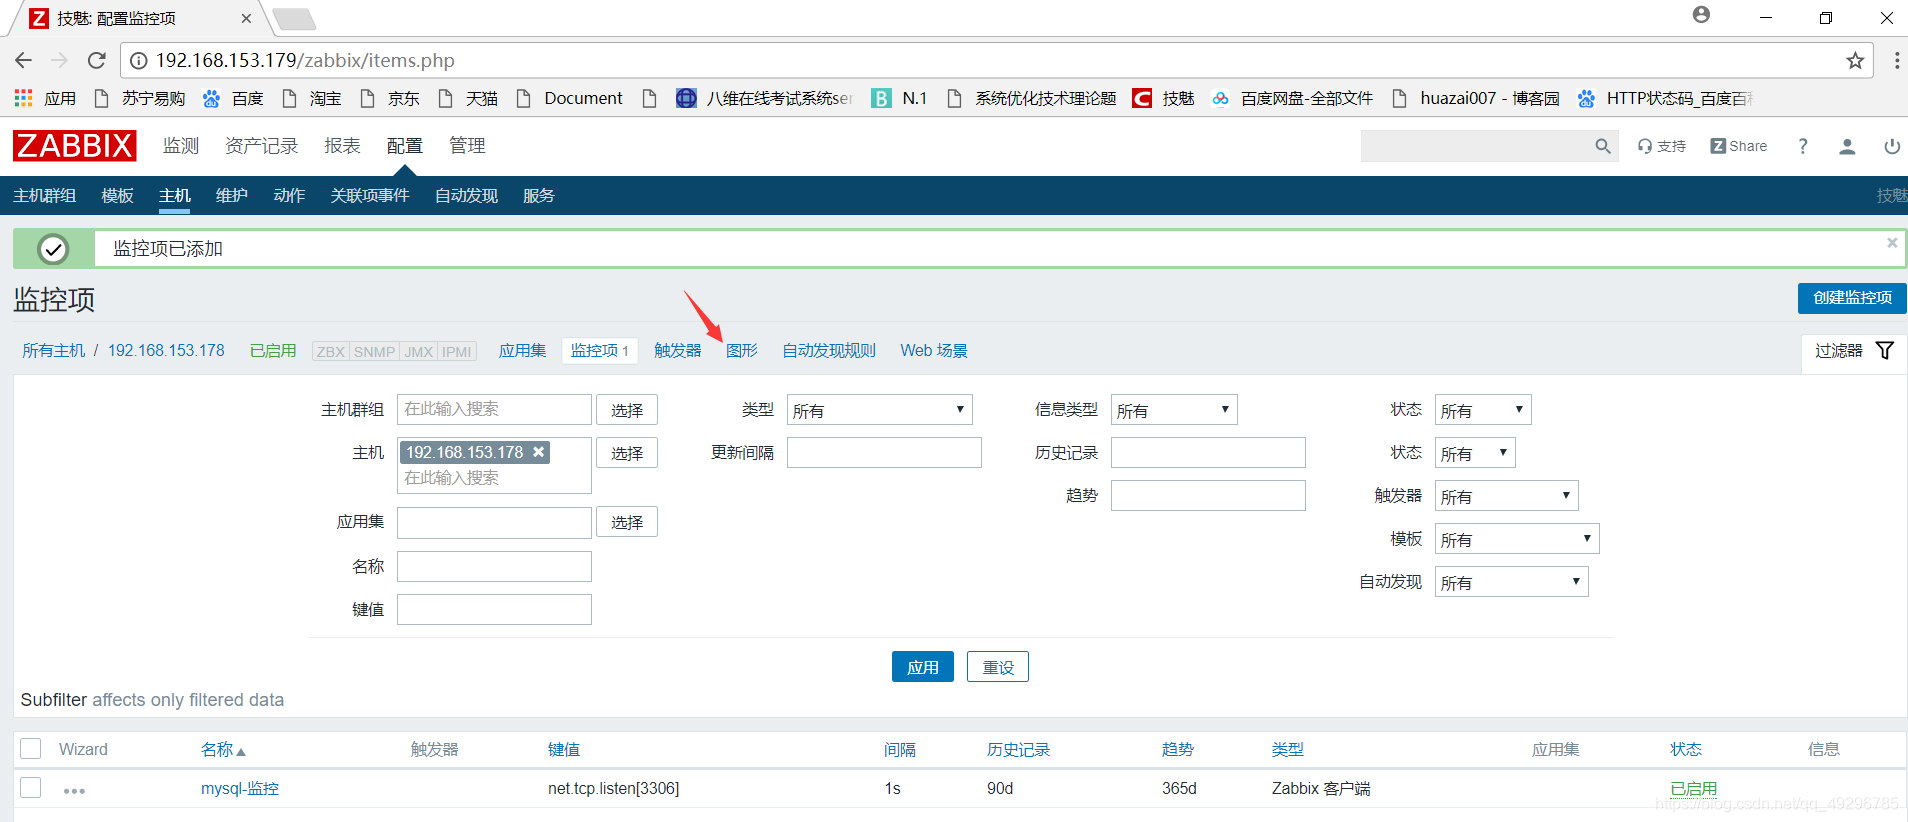
Task: Open the three-dot wizard menu for mysql-监控
Action: tap(74, 790)
